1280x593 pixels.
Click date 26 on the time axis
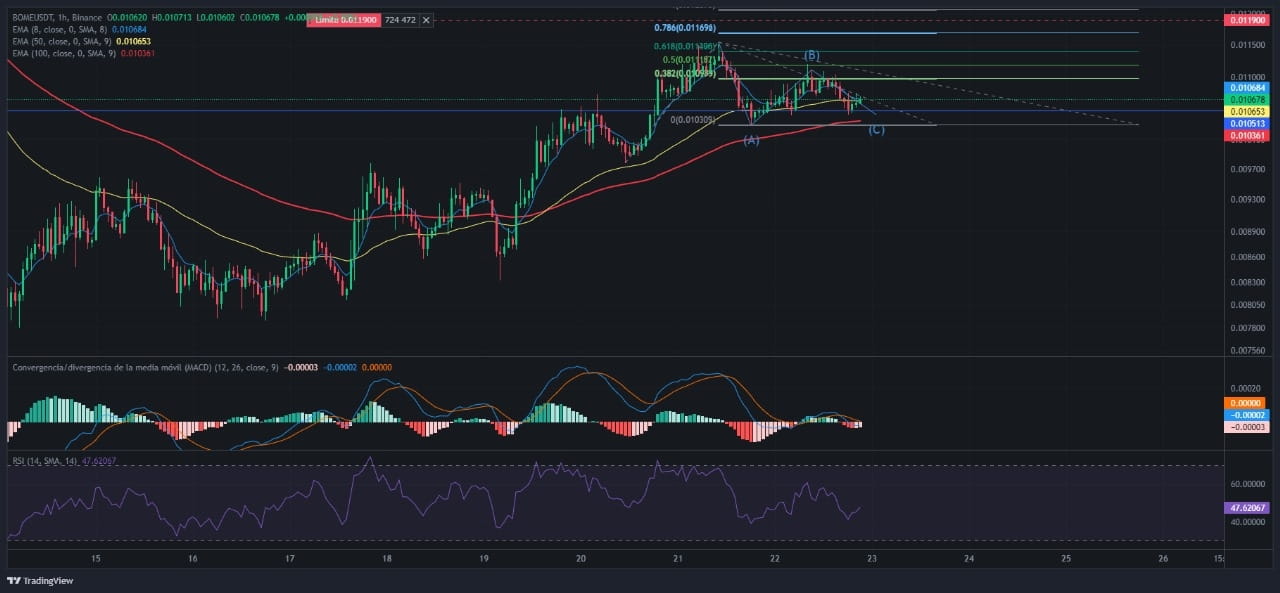tap(1162, 559)
